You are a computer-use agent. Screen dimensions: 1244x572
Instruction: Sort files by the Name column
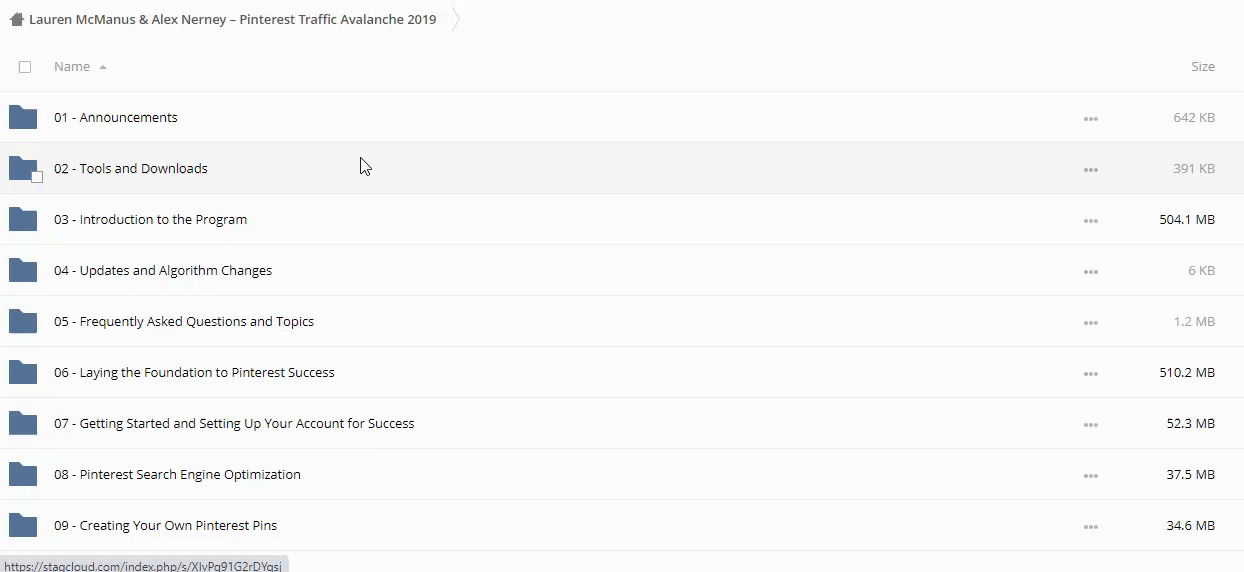(x=71, y=67)
